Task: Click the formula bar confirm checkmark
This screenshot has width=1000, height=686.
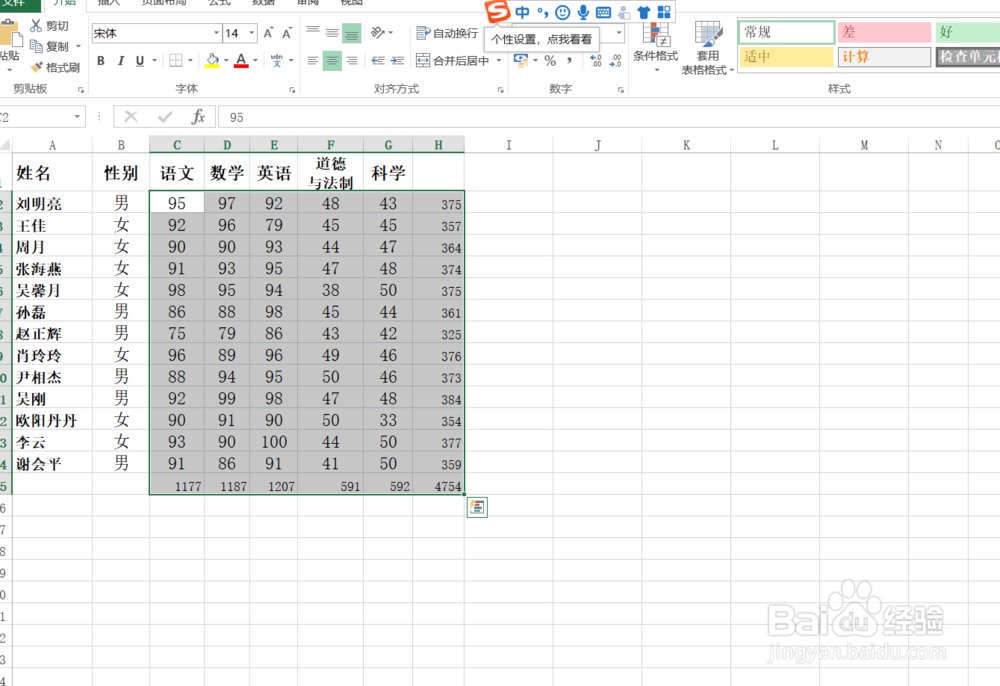Action: (165, 117)
